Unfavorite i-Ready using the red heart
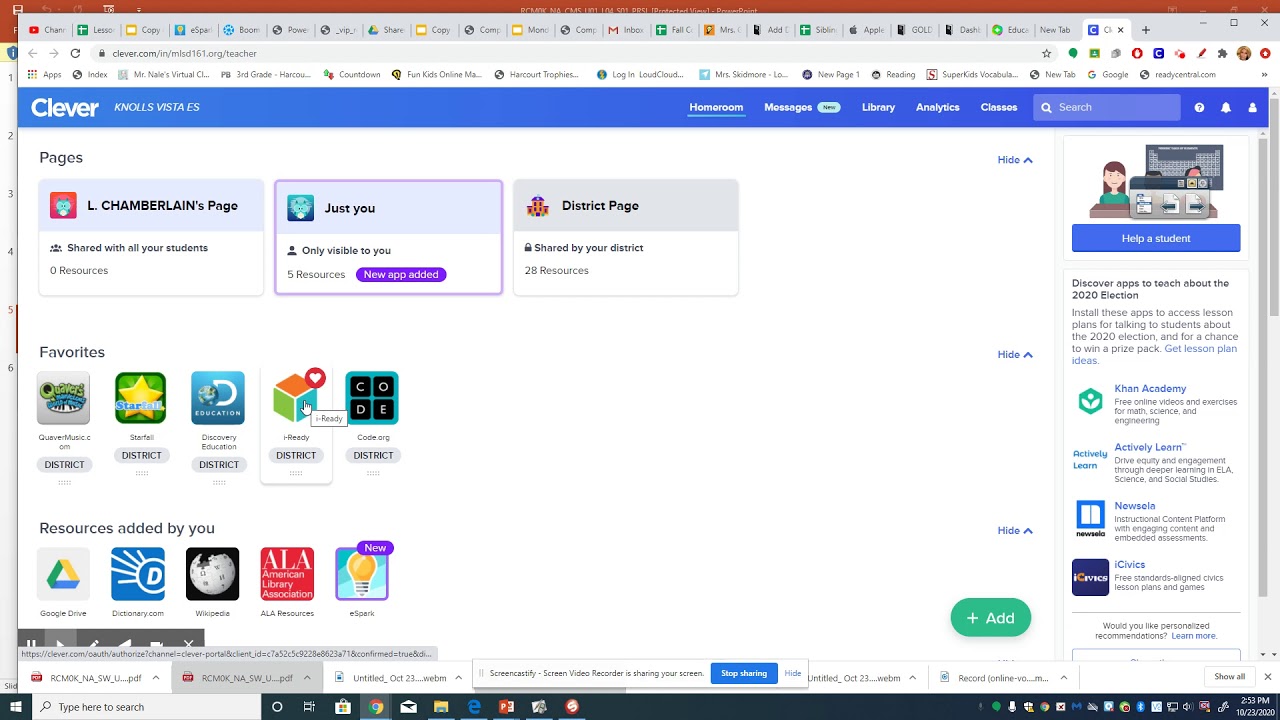Screen dimensions: 1280x720 point(315,378)
